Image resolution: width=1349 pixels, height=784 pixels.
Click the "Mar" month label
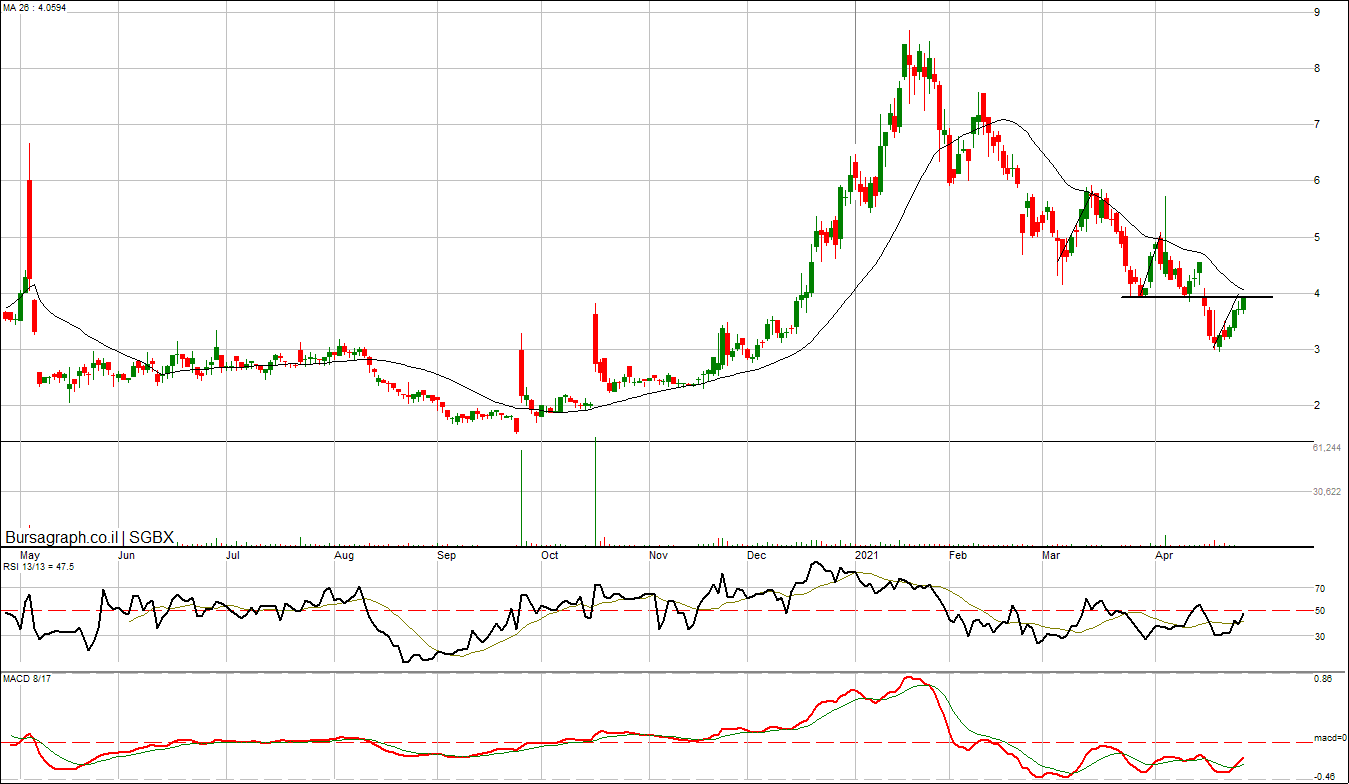point(1051,553)
